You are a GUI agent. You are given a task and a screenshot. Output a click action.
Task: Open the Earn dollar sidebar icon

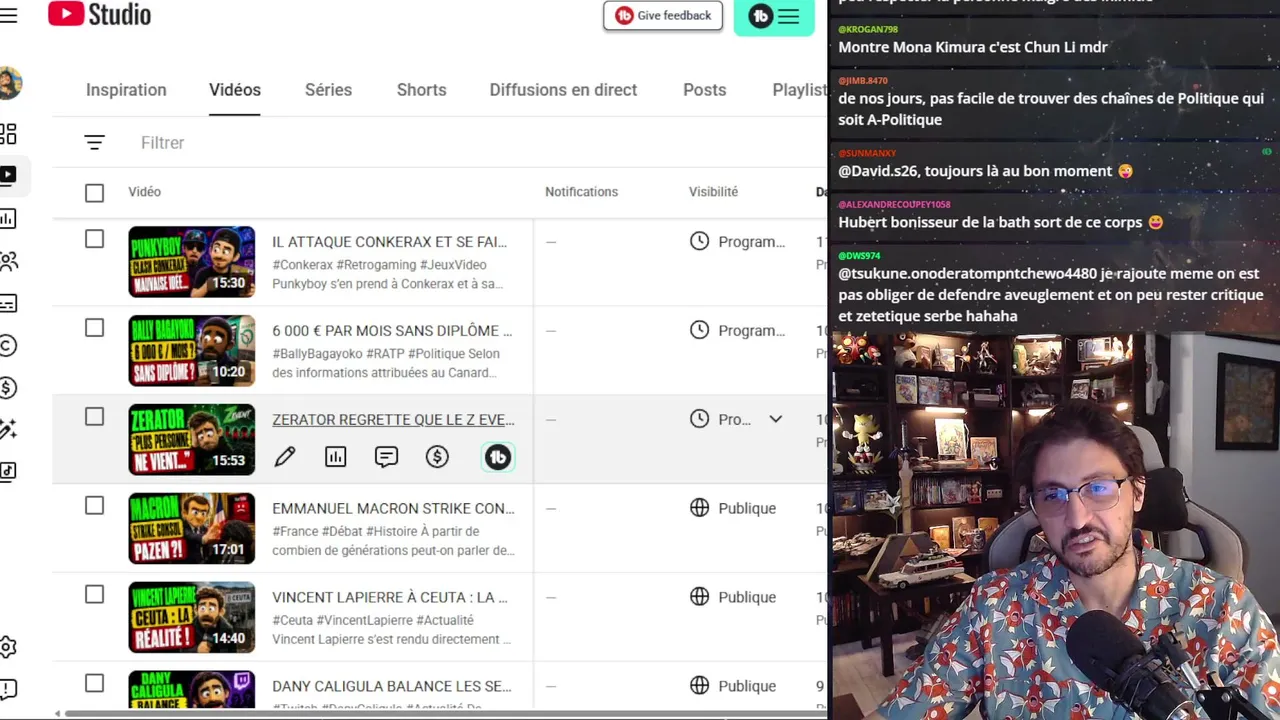[x=8, y=388]
